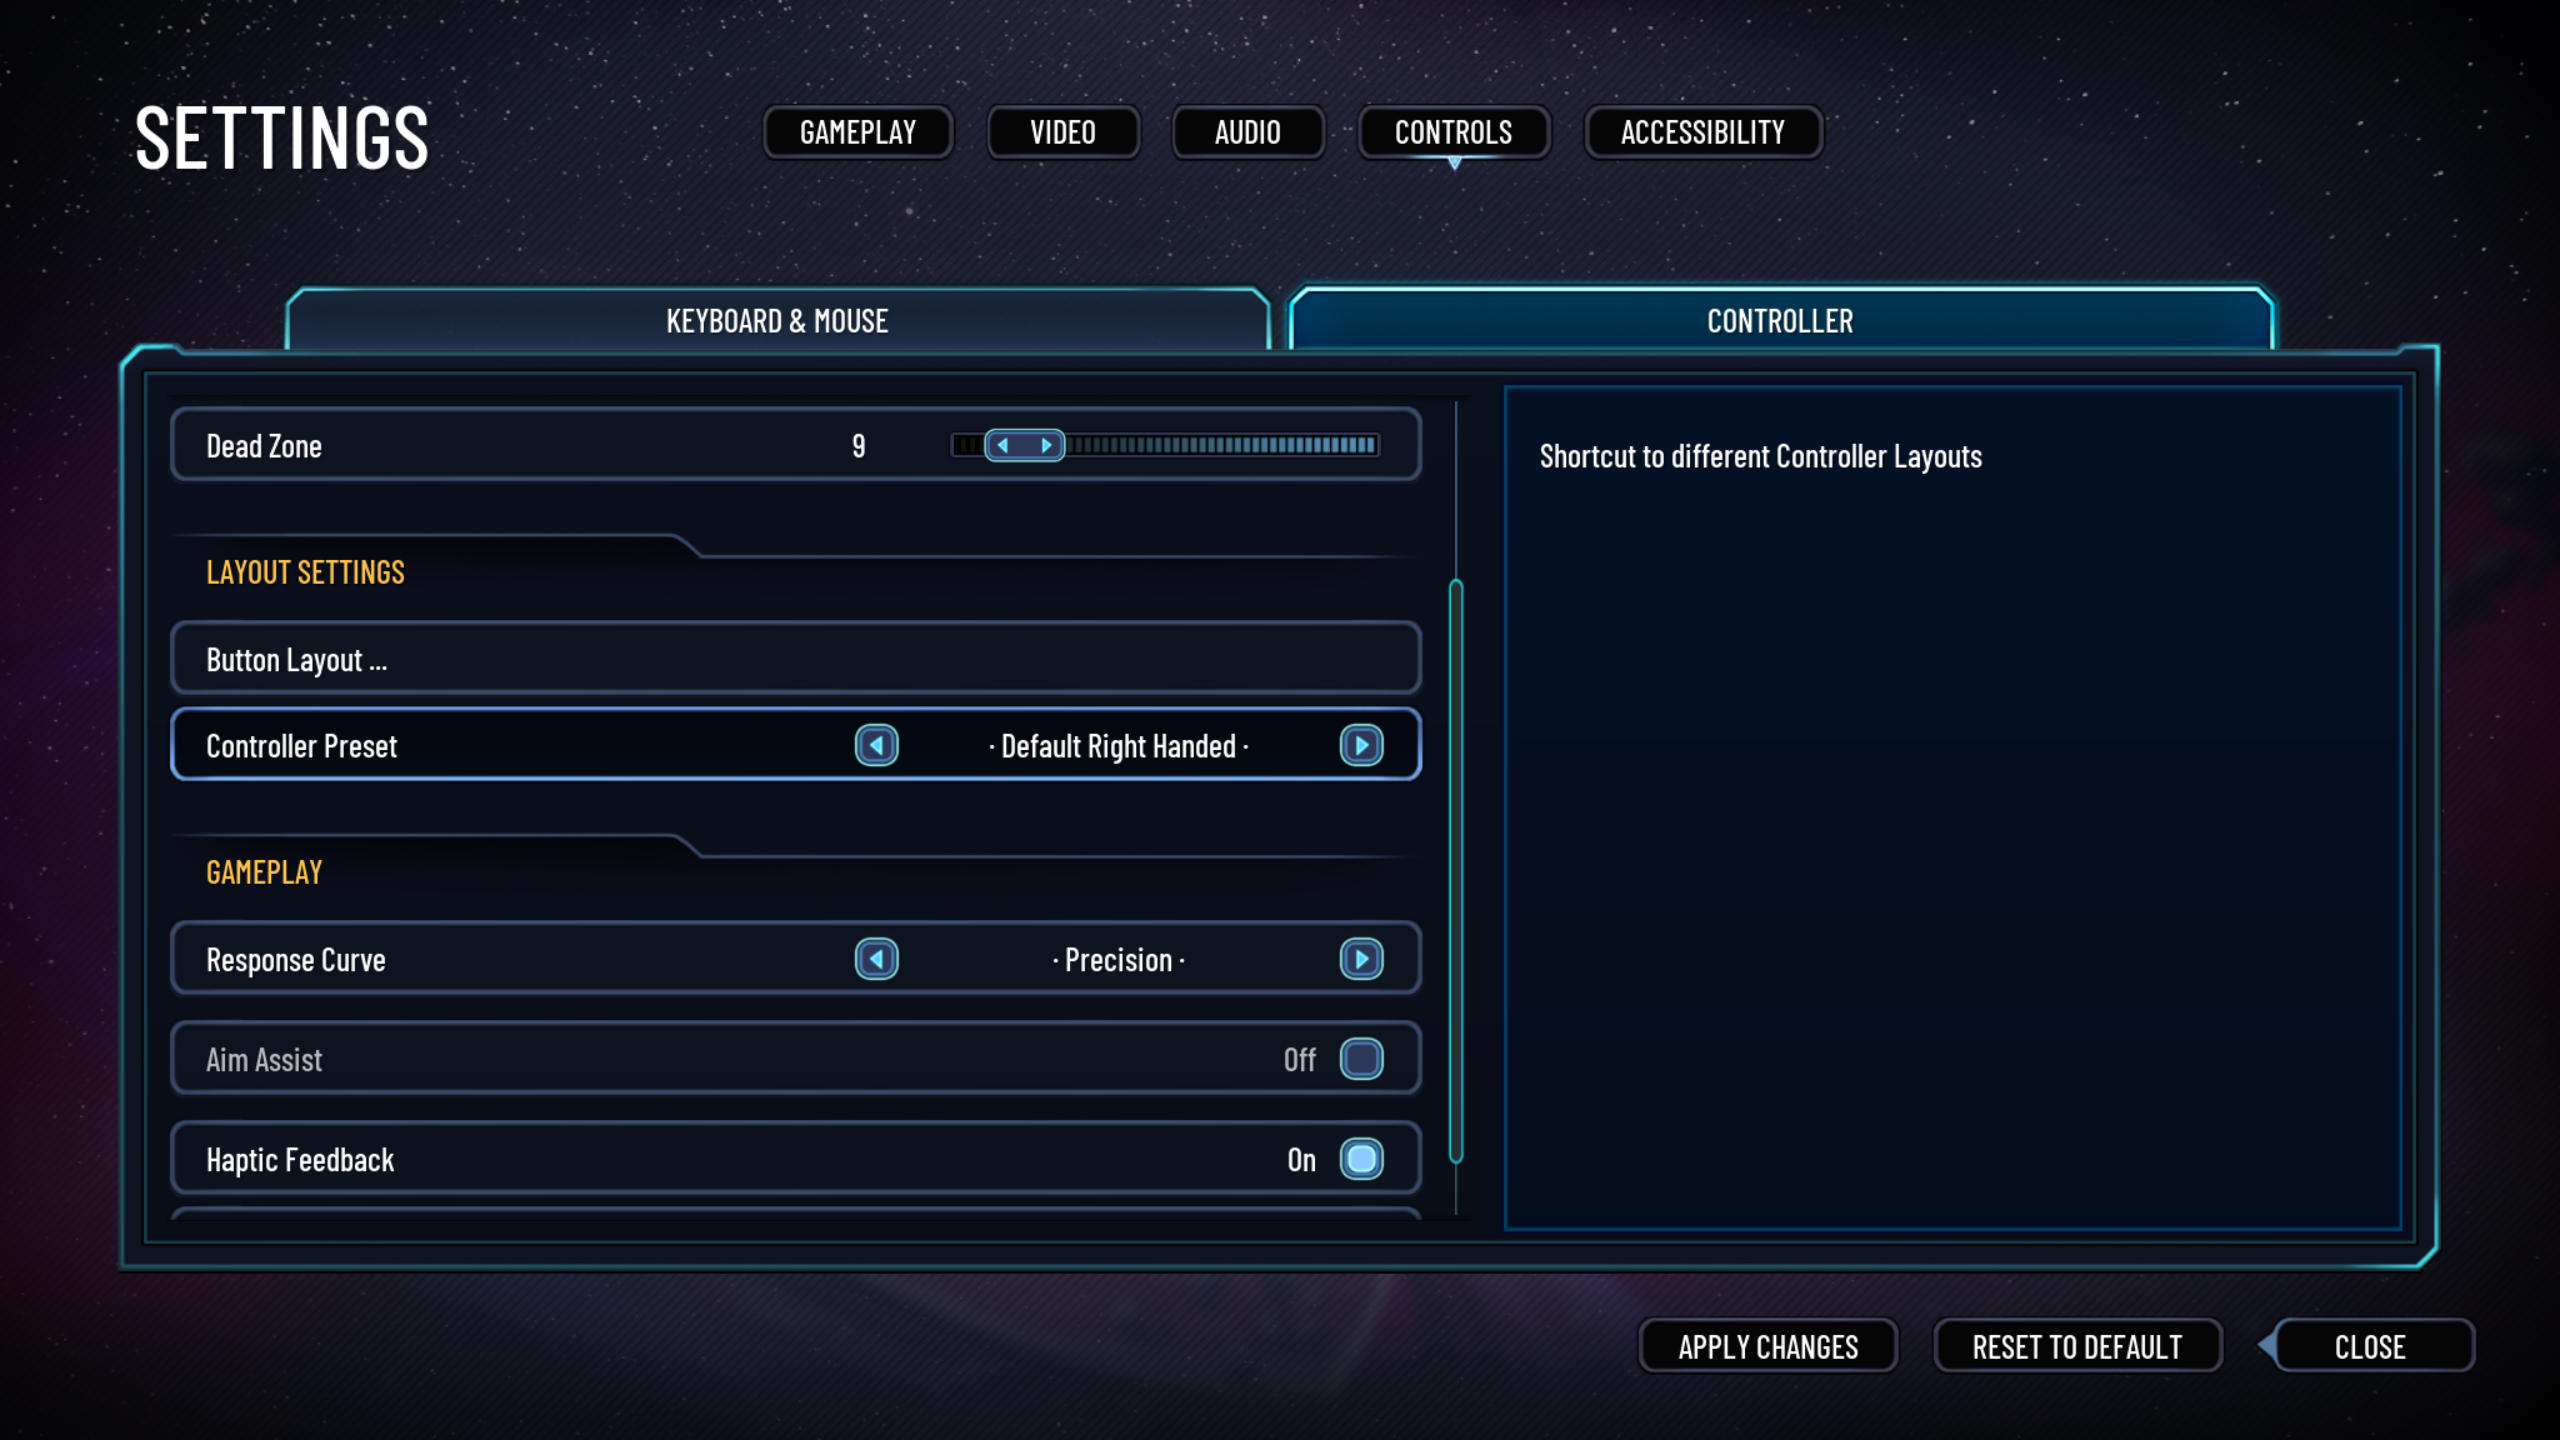Click the right arrow icon on Controller Preset

[x=1363, y=745]
